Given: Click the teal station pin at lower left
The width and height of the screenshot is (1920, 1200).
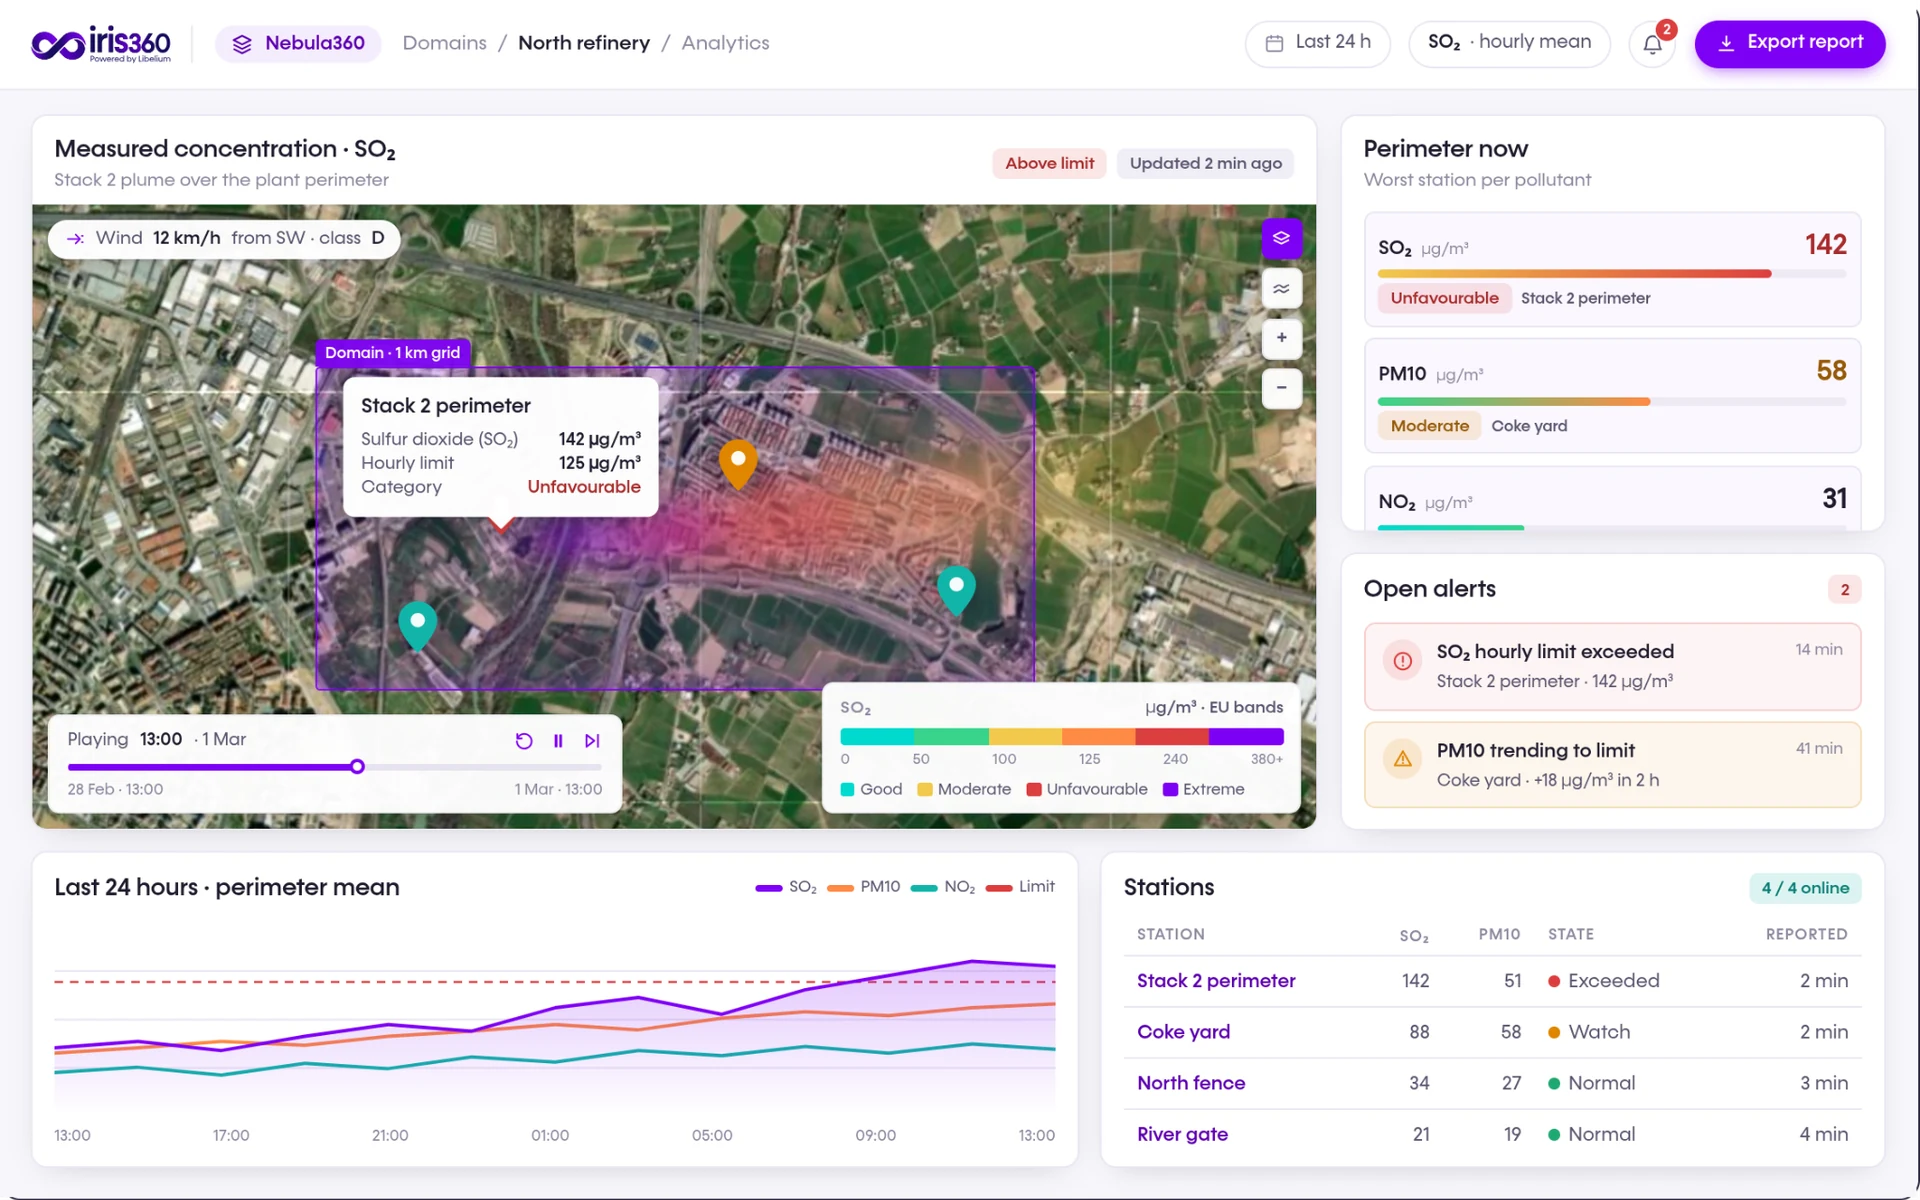Looking at the screenshot, I should [x=418, y=626].
